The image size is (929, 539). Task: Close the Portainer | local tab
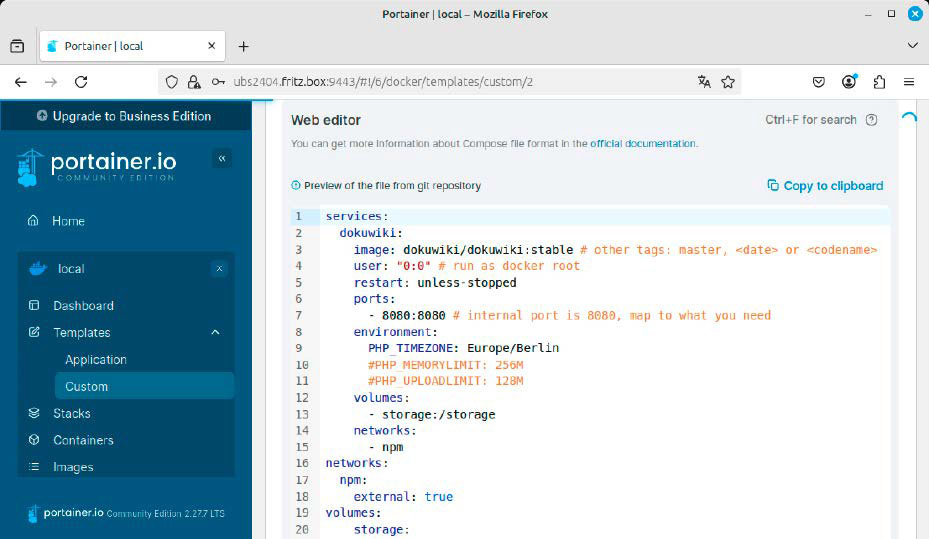(x=212, y=46)
